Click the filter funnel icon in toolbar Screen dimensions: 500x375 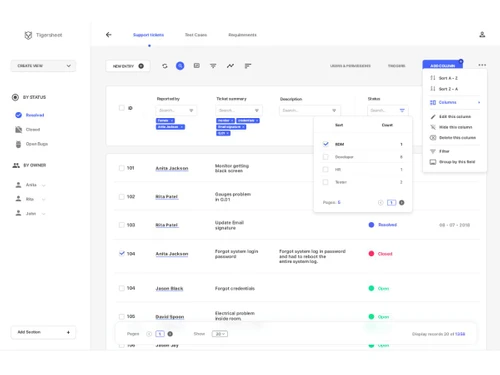point(213,66)
